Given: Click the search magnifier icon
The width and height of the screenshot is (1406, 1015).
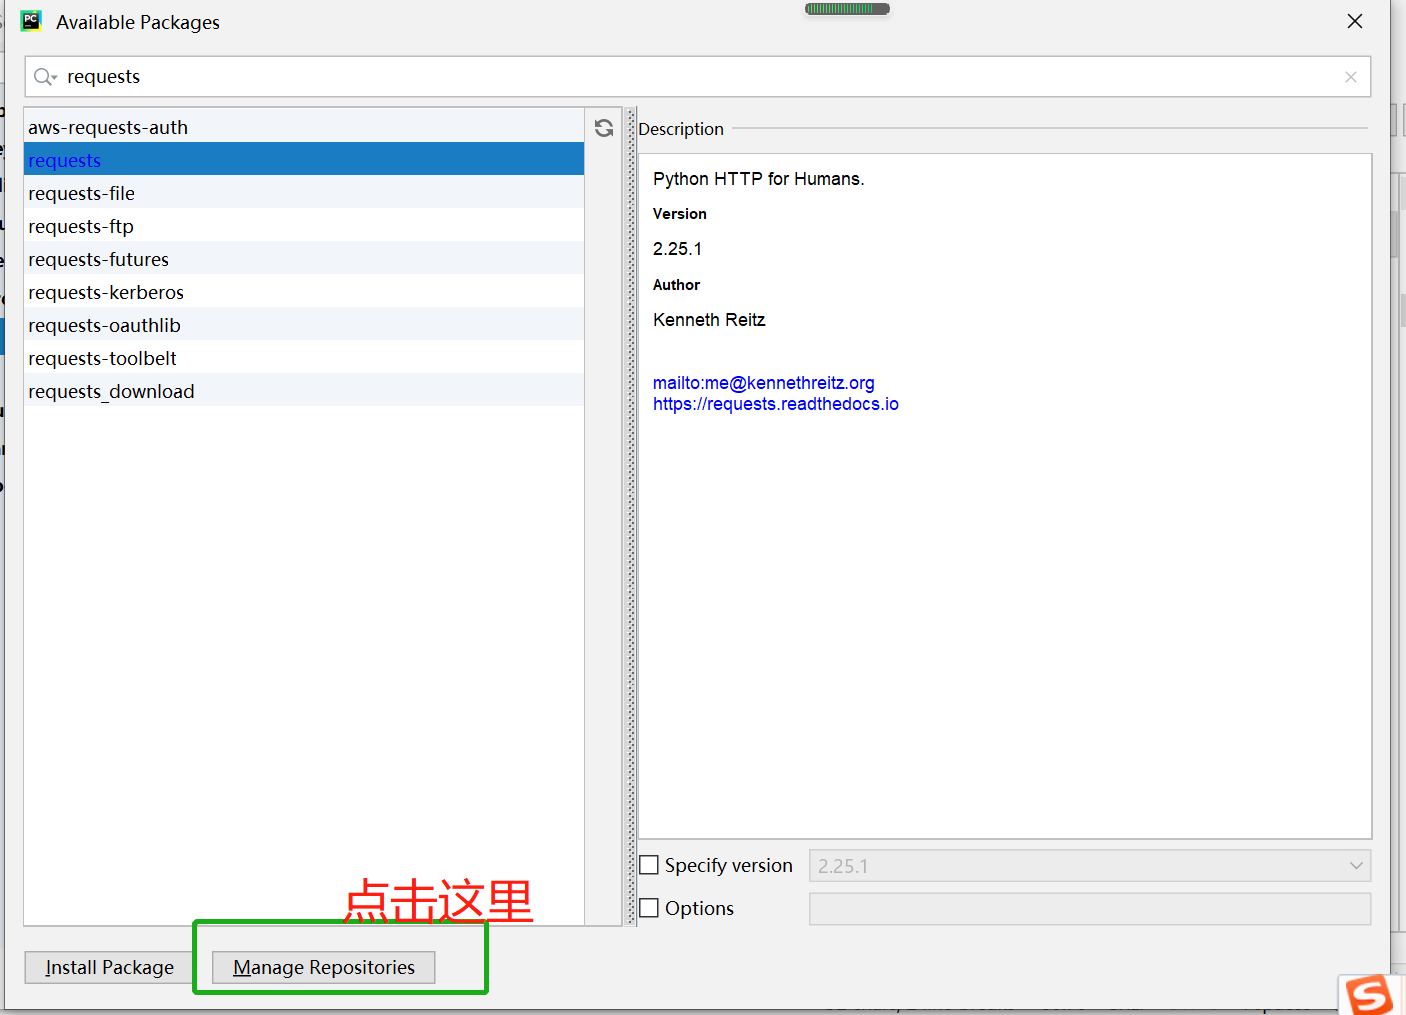Looking at the screenshot, I should [x=44, y=77].
